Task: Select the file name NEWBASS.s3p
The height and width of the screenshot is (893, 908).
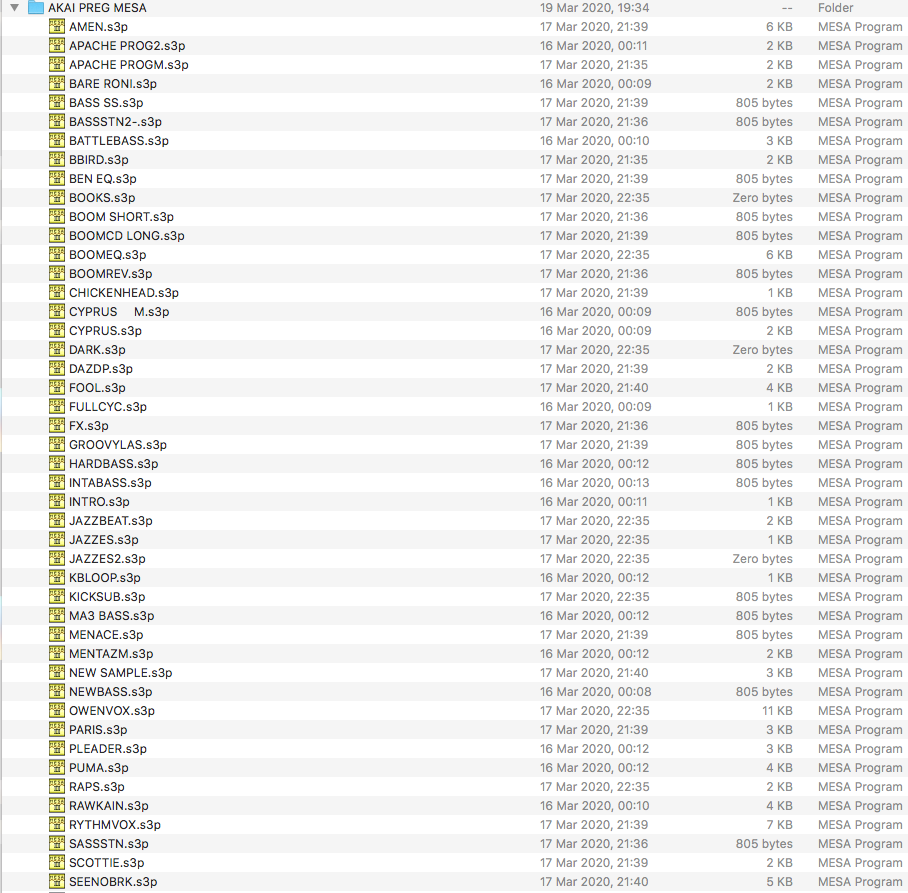Action: tap(111, 692)
